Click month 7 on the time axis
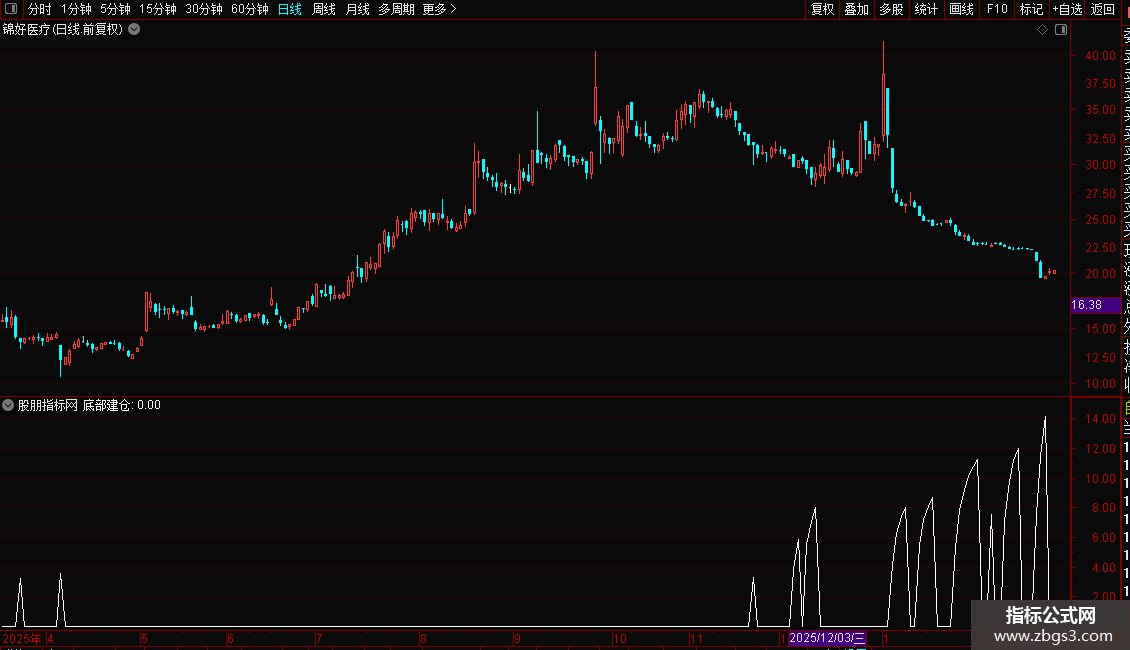Image resolution: width=1130 pixels, height=650 pixels. click(319, 638)
